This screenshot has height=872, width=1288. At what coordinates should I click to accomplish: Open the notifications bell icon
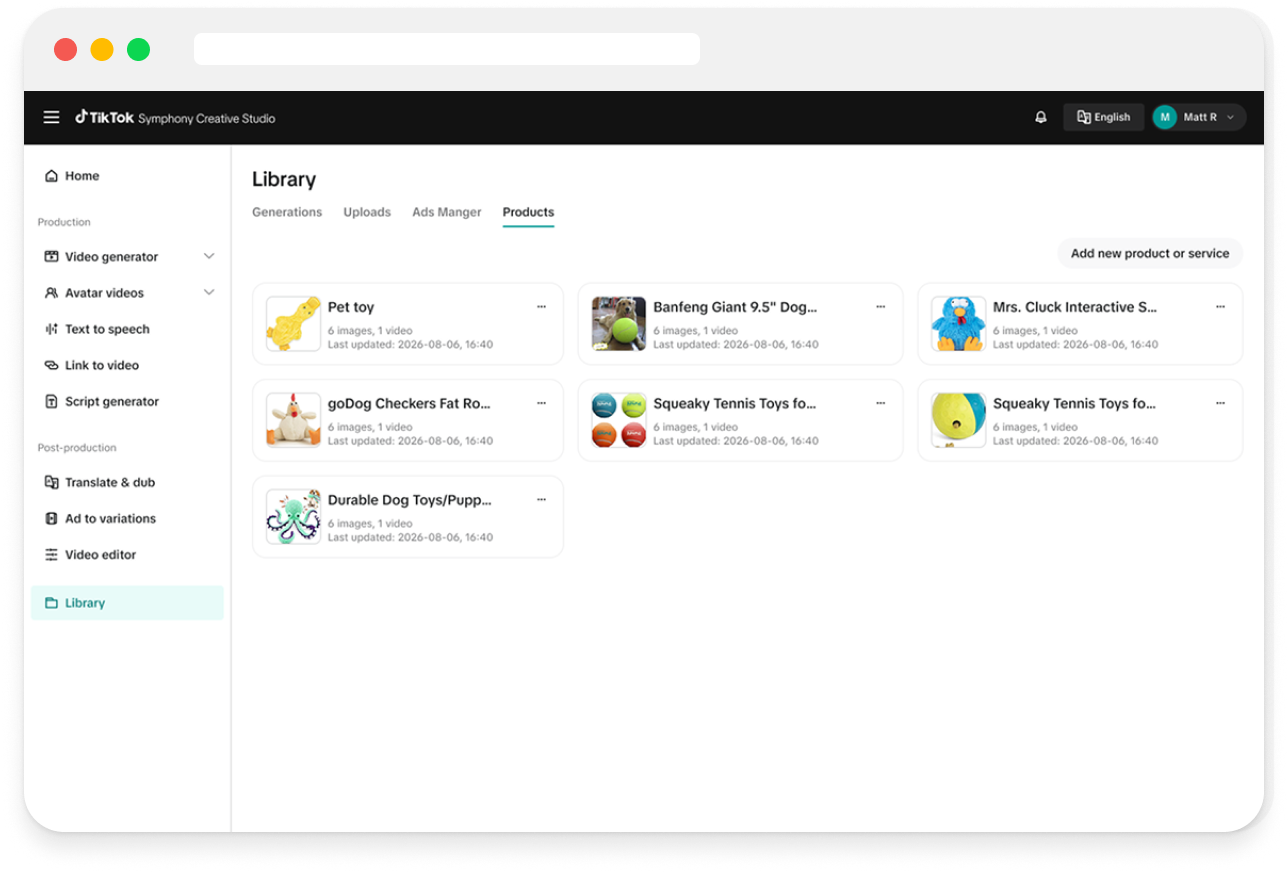(1041, 118)
